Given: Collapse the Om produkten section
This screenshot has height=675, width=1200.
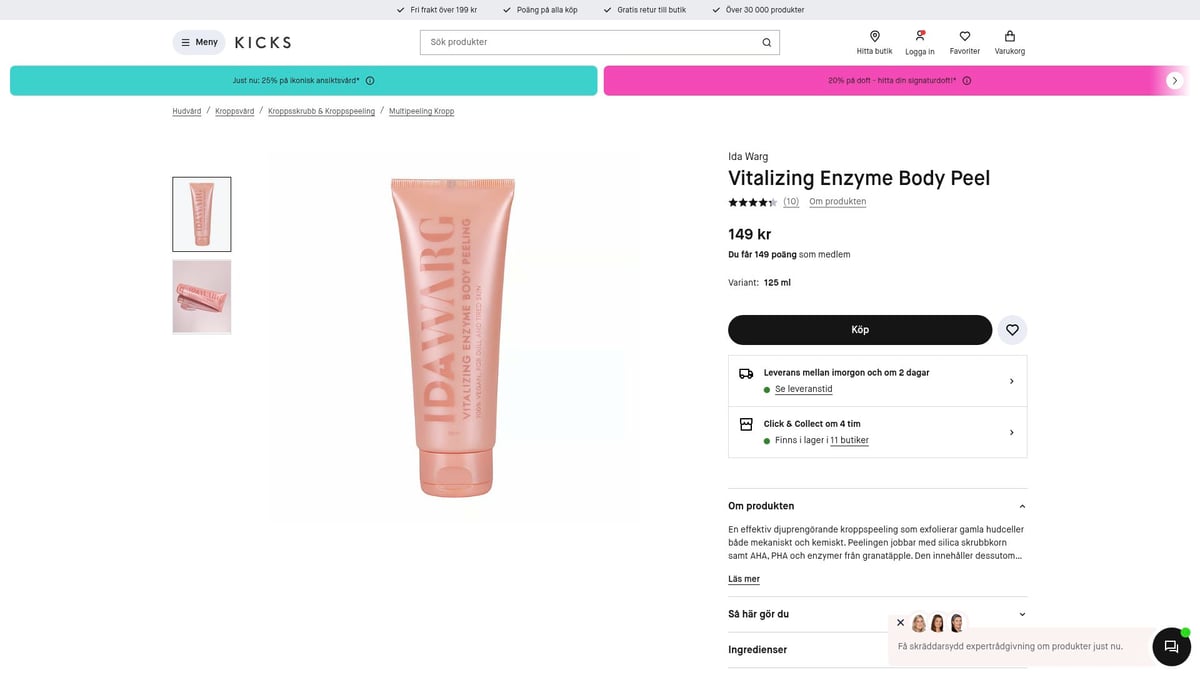Looking at the screenshot, I should pyautogui.click(x=1021, y=506).
